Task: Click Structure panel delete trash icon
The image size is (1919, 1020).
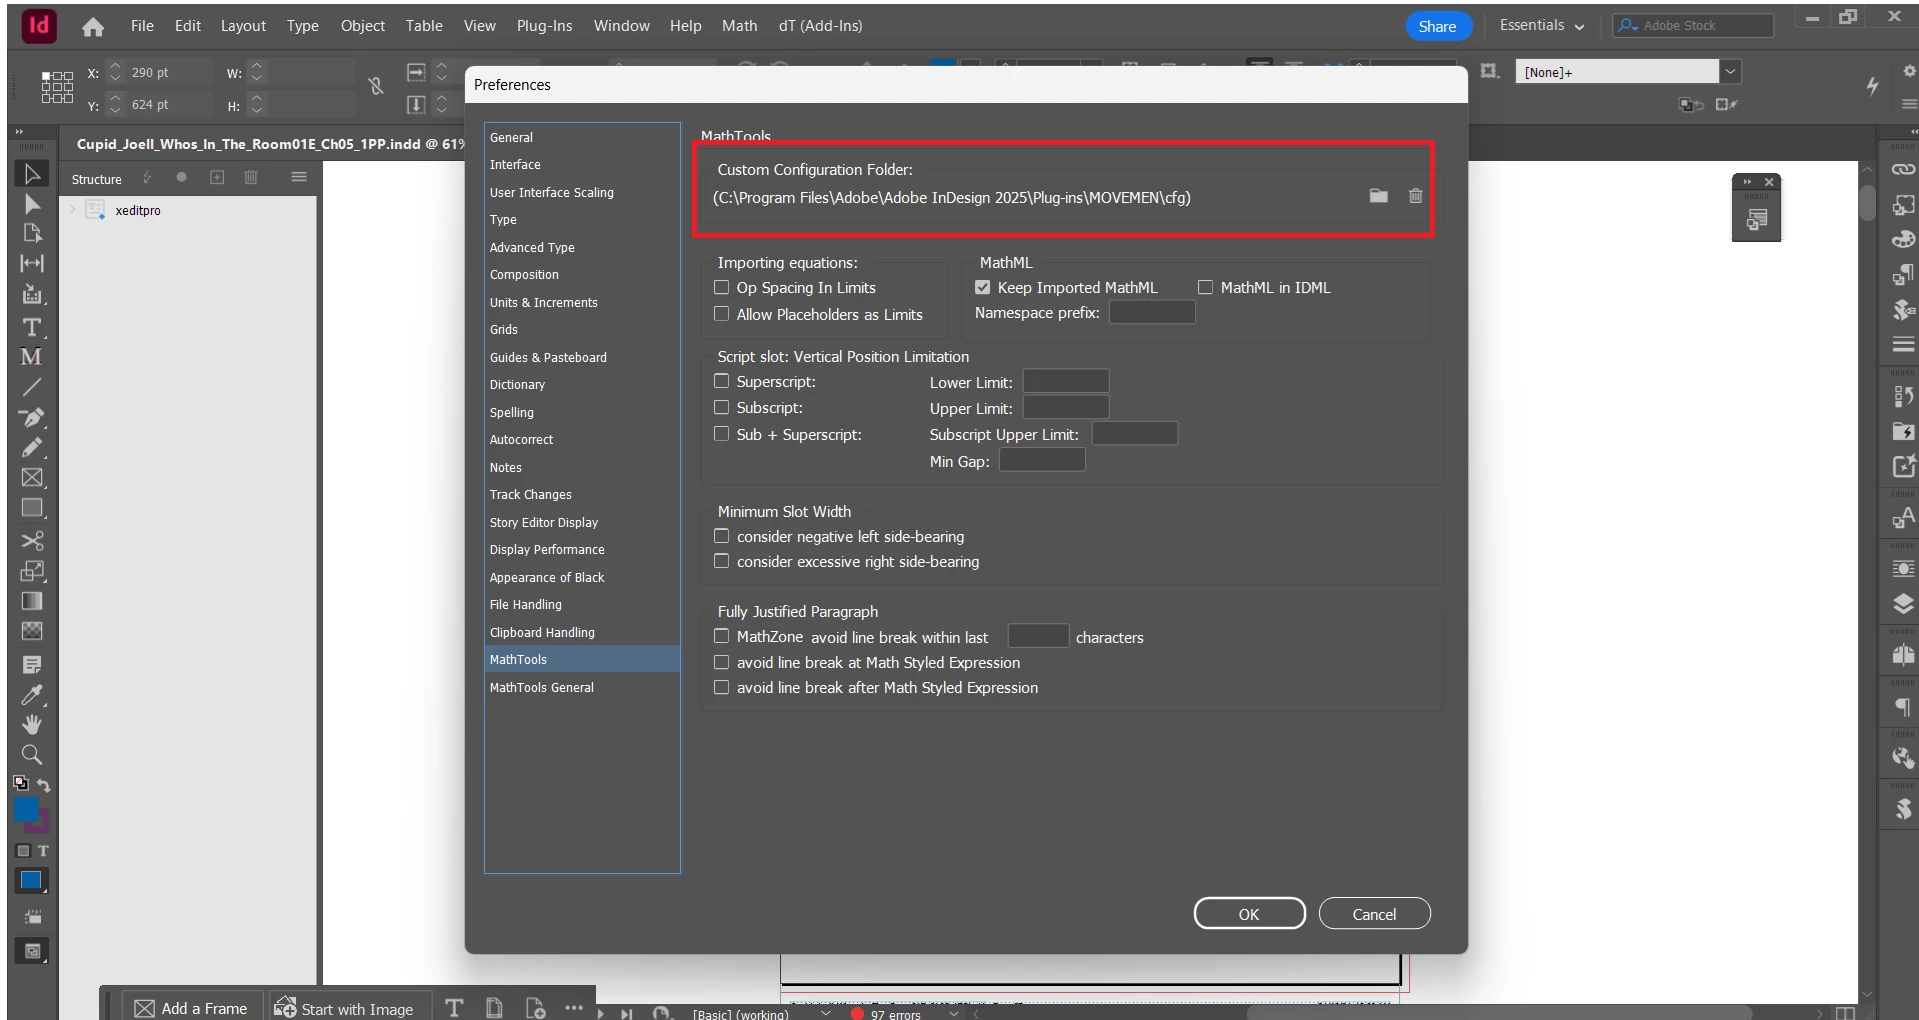Action: coord(251,177)
